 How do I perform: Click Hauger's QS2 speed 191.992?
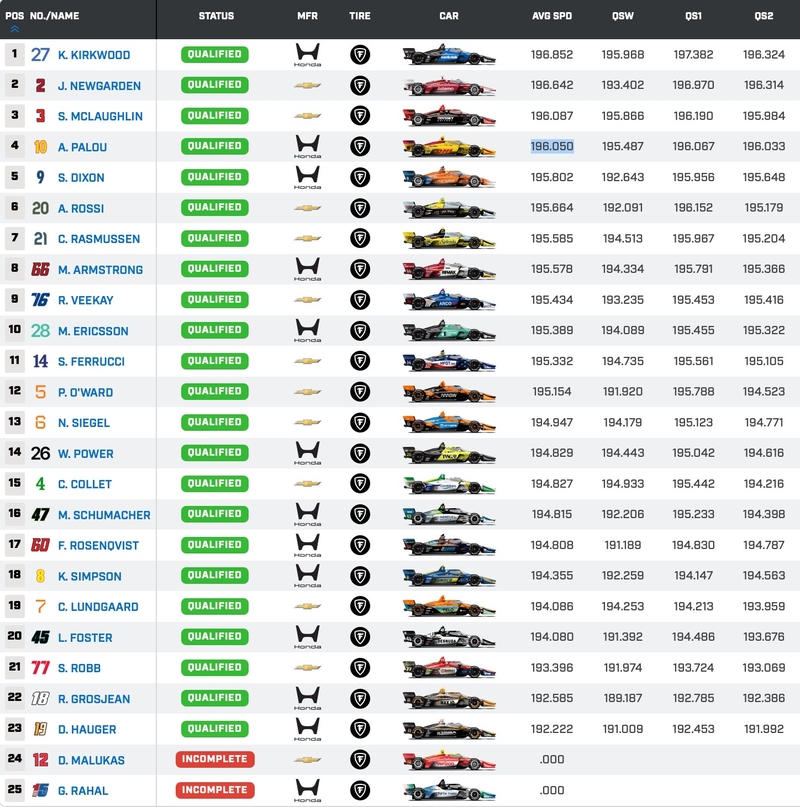click(763, 729)
